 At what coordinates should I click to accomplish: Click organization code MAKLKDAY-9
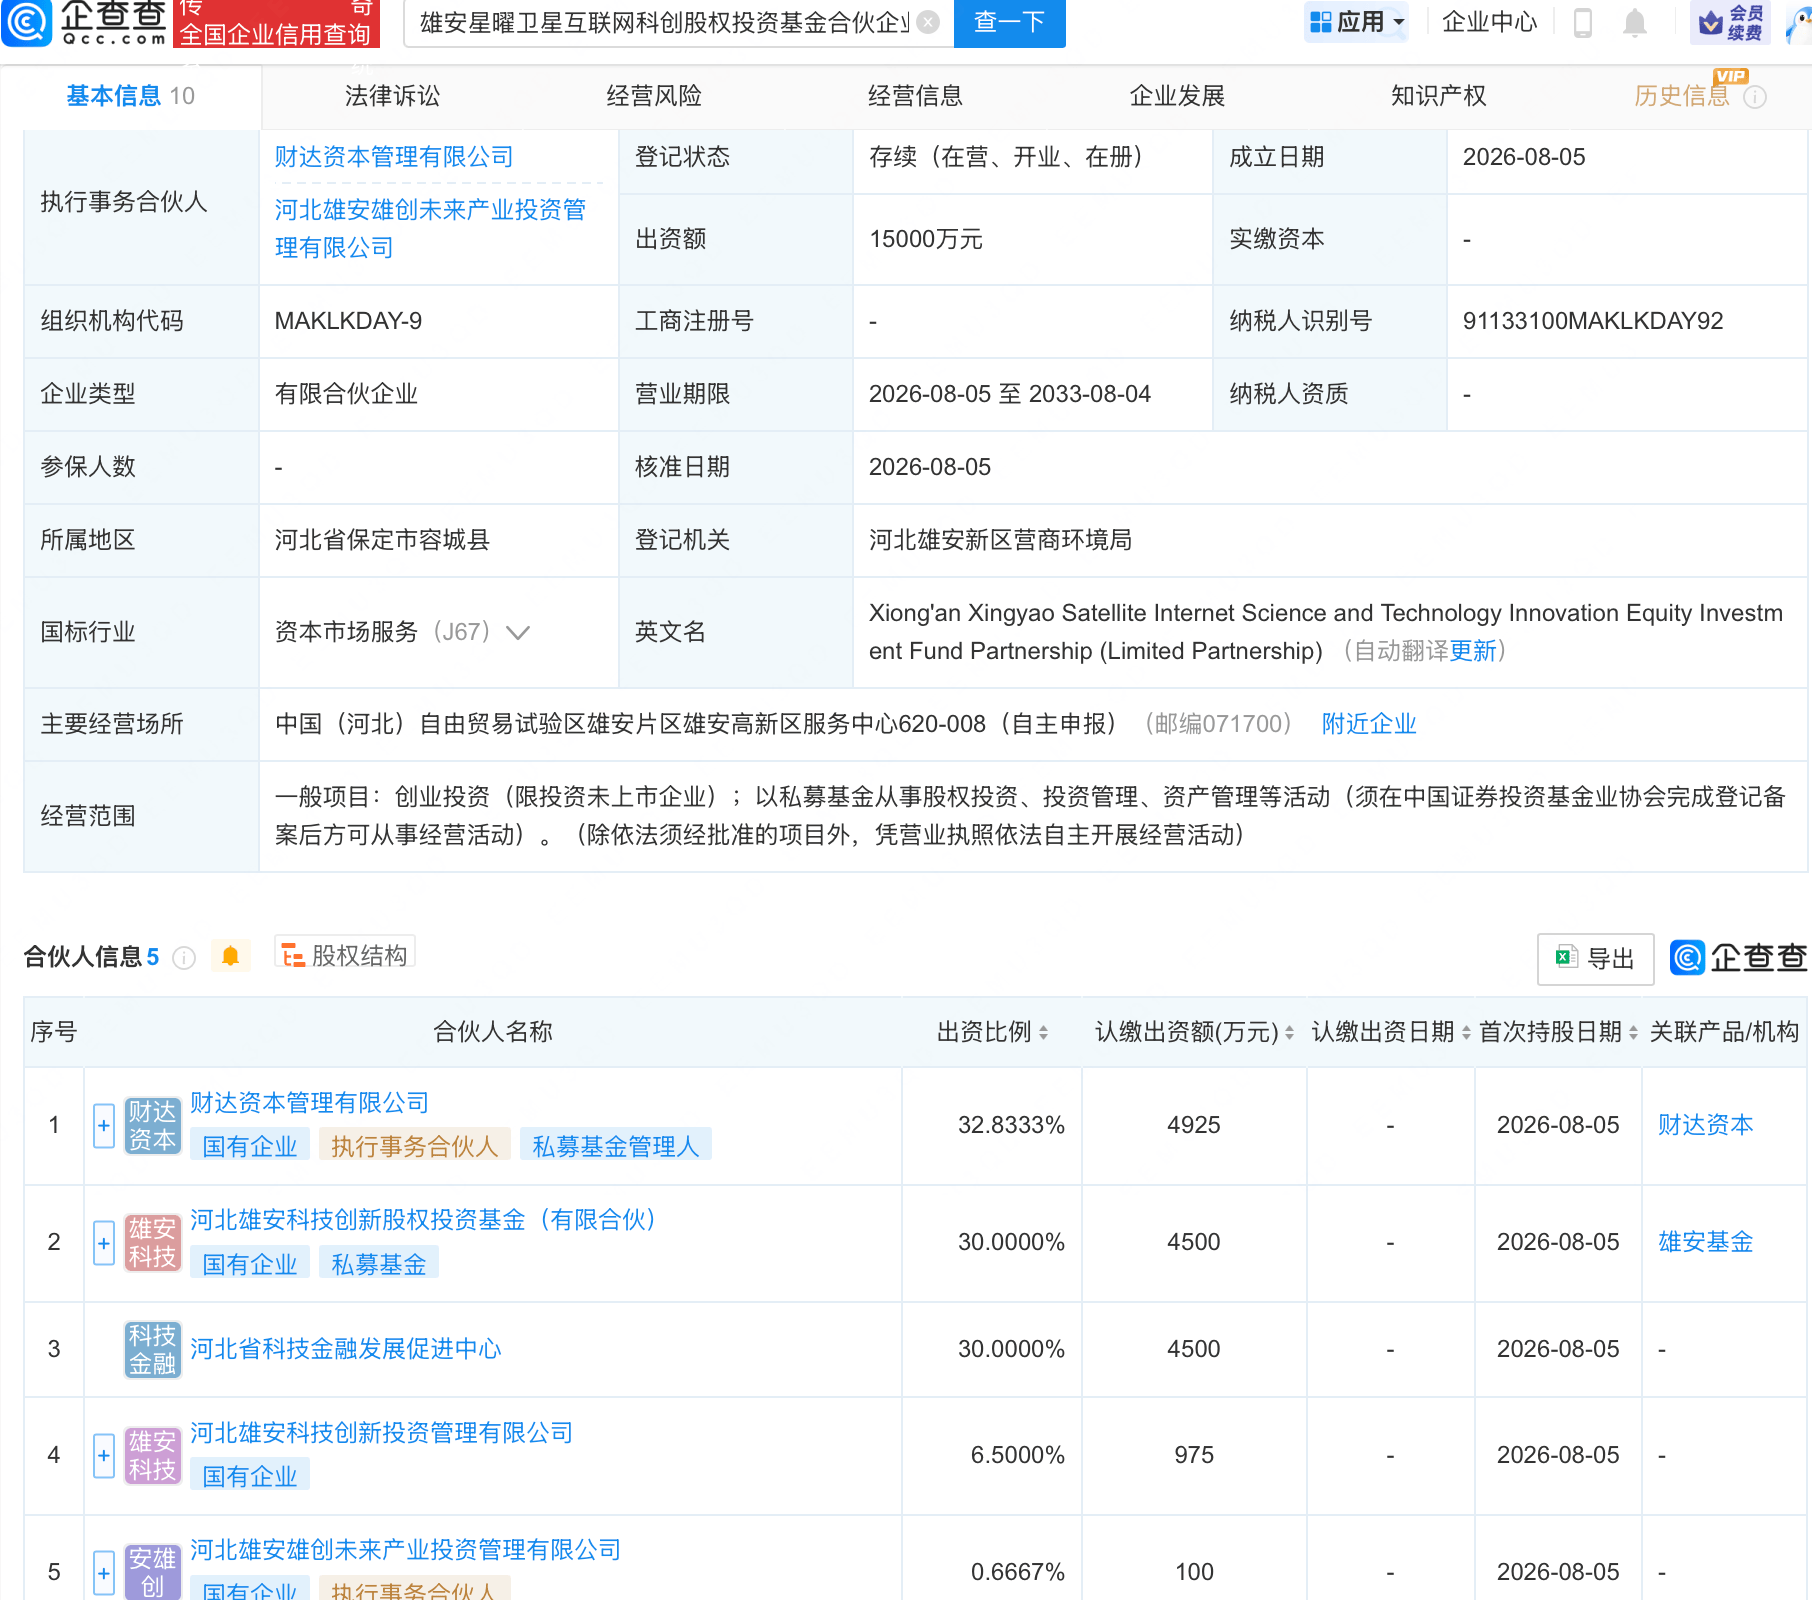coord(348,321)
